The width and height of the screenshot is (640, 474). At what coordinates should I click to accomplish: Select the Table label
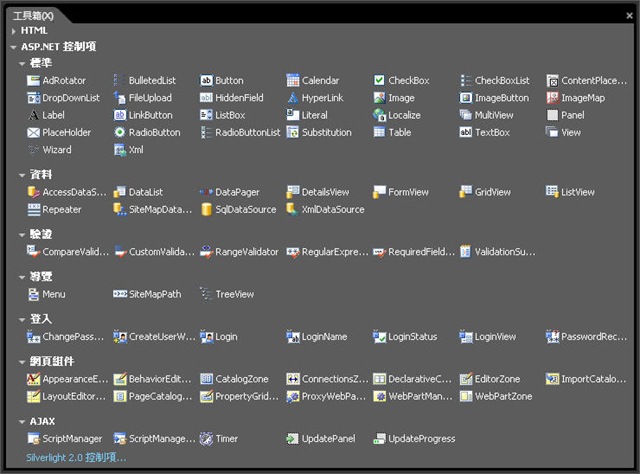(400, 132)
